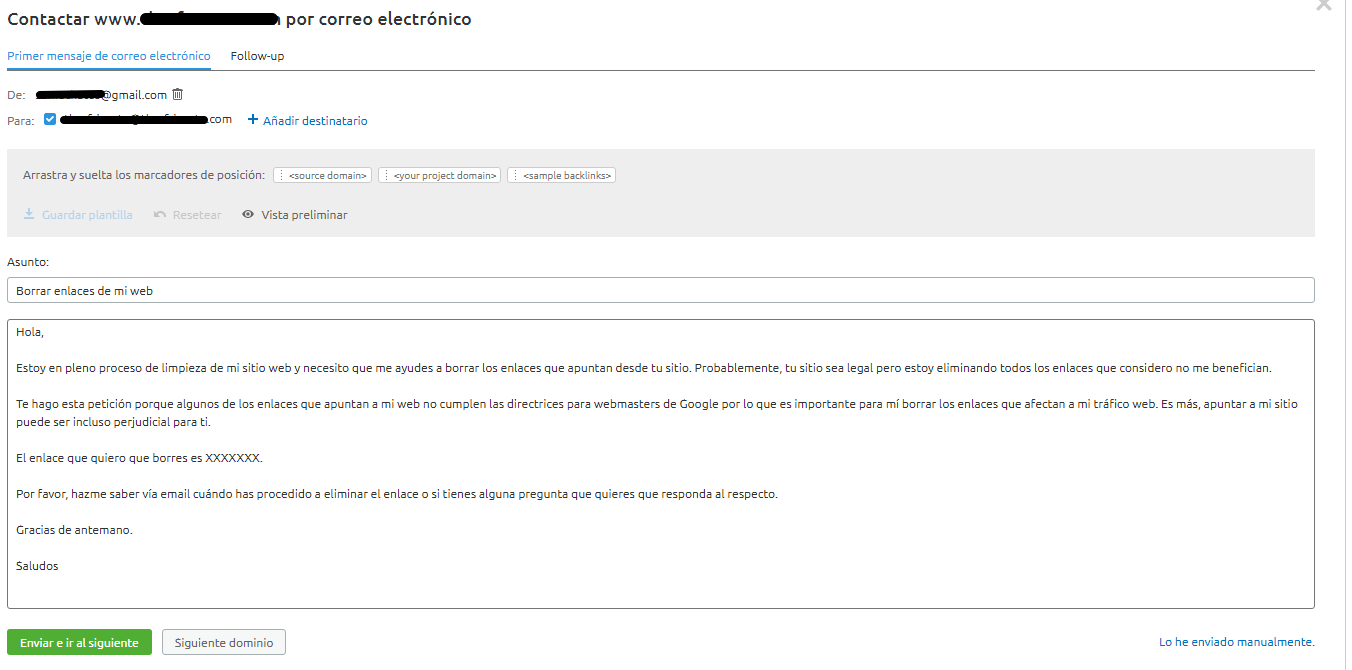Viewport: 1352px width, 670px height.
Task: Open Añadir destinatario to add a recipient
Action: tap(315, 120)
